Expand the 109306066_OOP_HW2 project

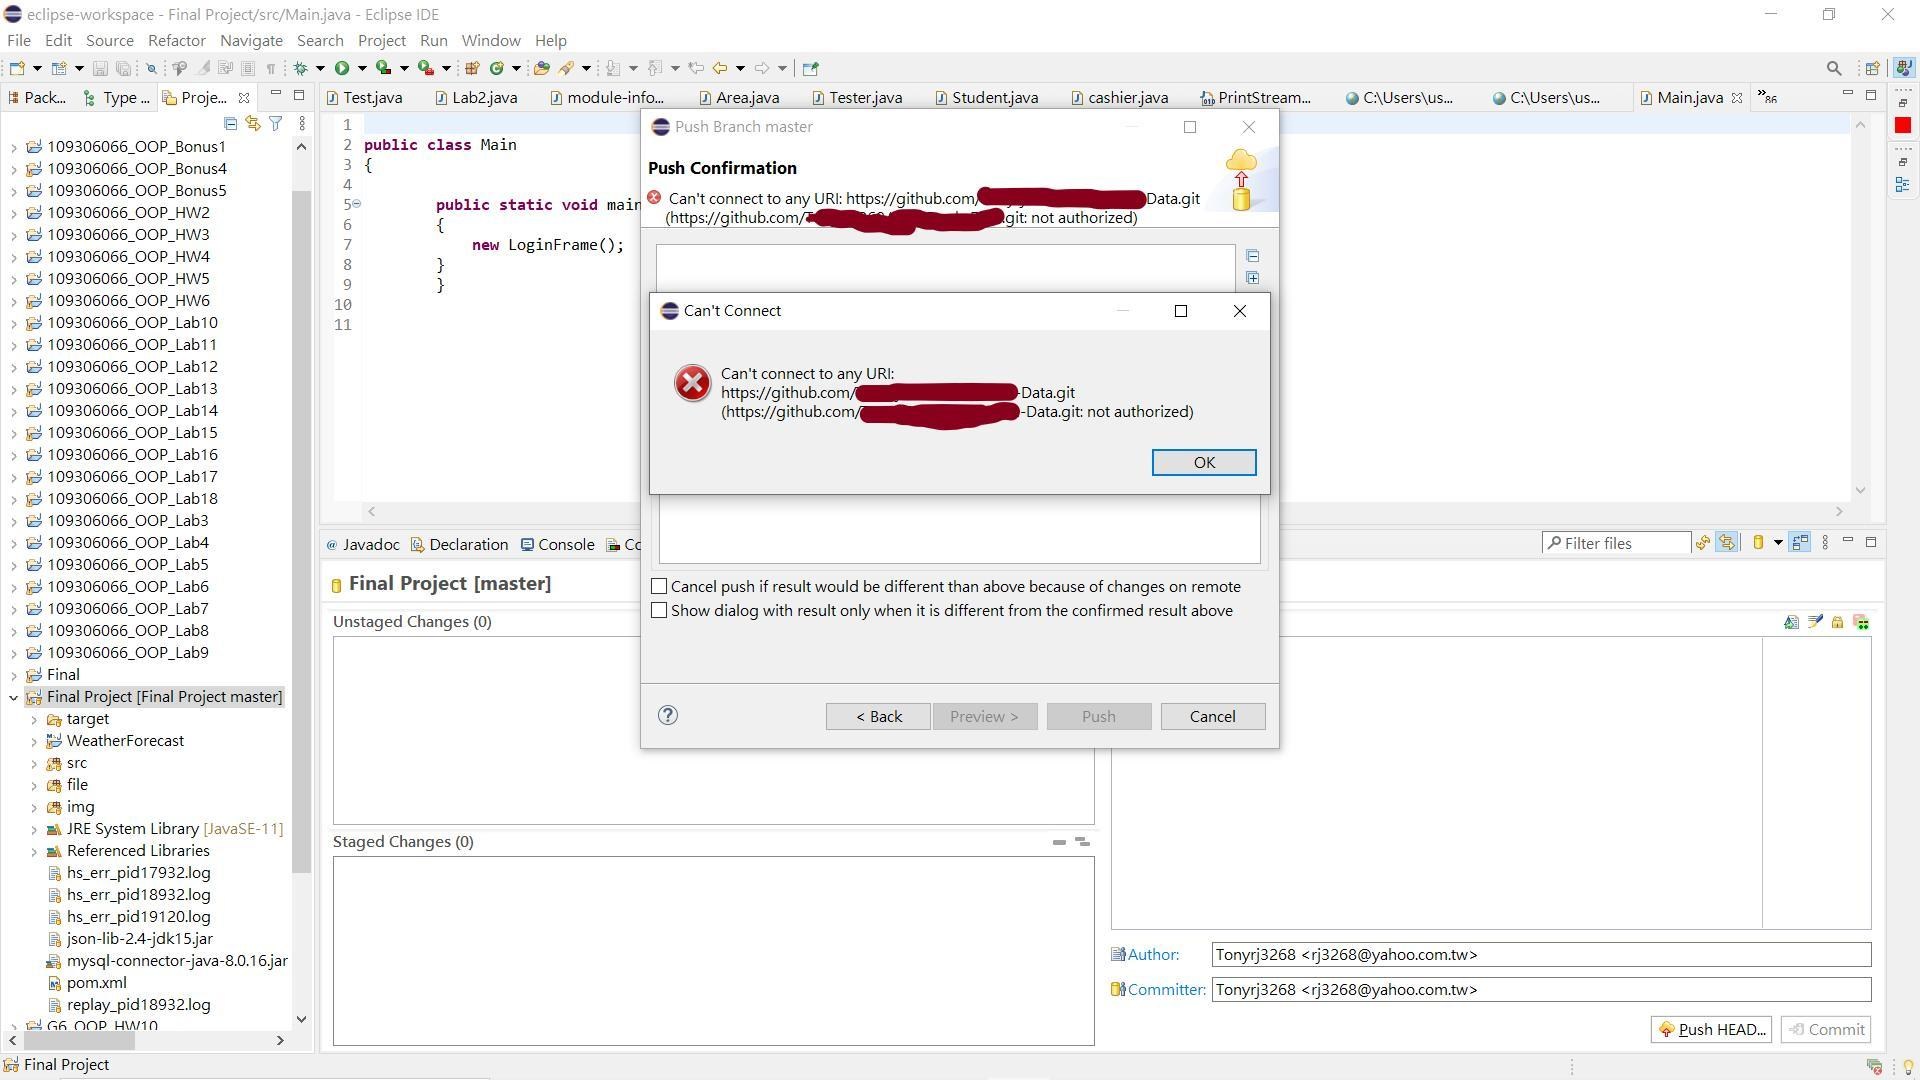14,213
